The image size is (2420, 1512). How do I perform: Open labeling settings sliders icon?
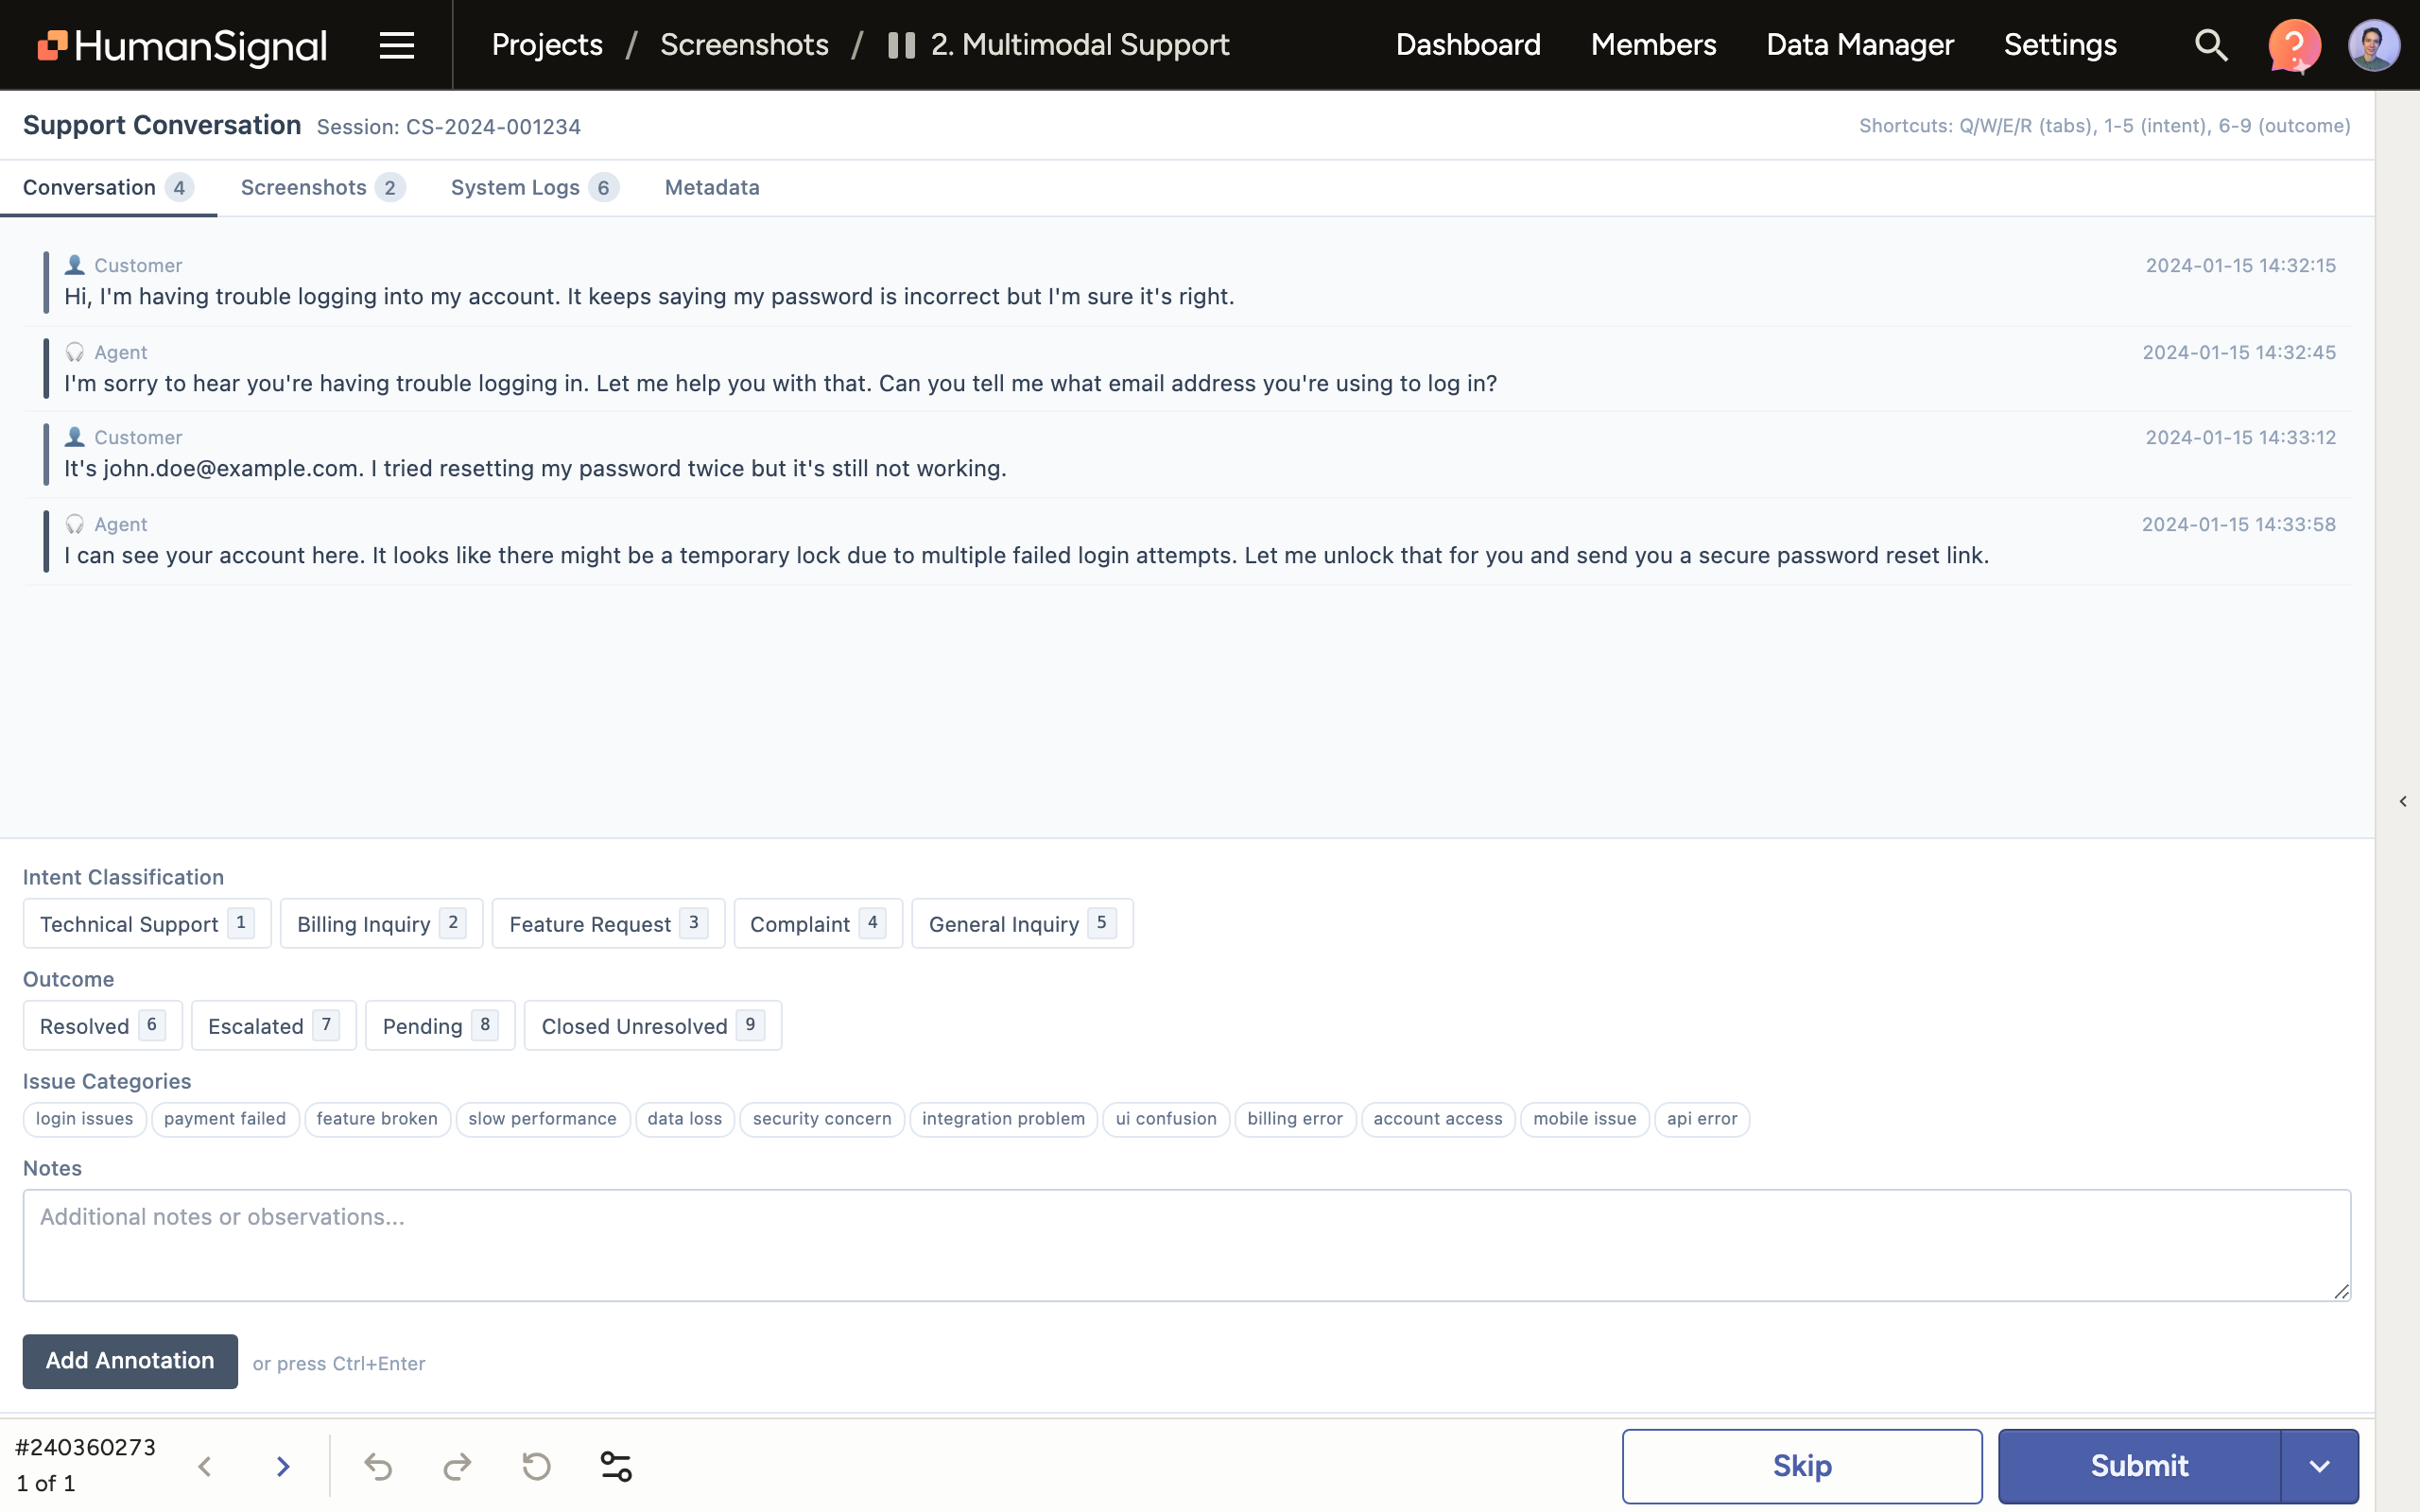616,1466
